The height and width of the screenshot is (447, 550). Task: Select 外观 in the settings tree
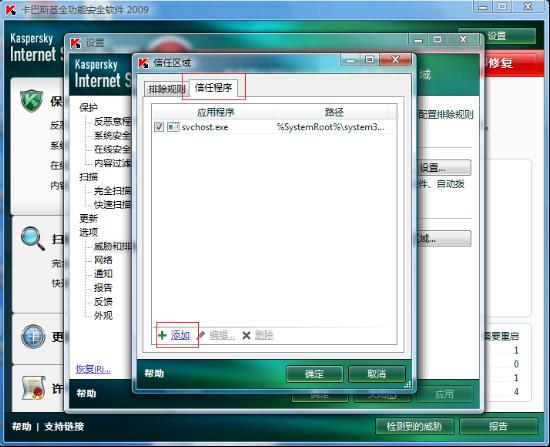[103, 315]
